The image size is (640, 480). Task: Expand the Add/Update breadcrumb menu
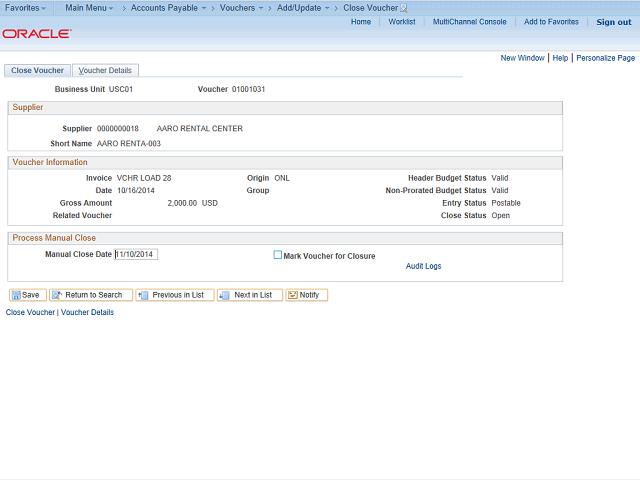303,8
